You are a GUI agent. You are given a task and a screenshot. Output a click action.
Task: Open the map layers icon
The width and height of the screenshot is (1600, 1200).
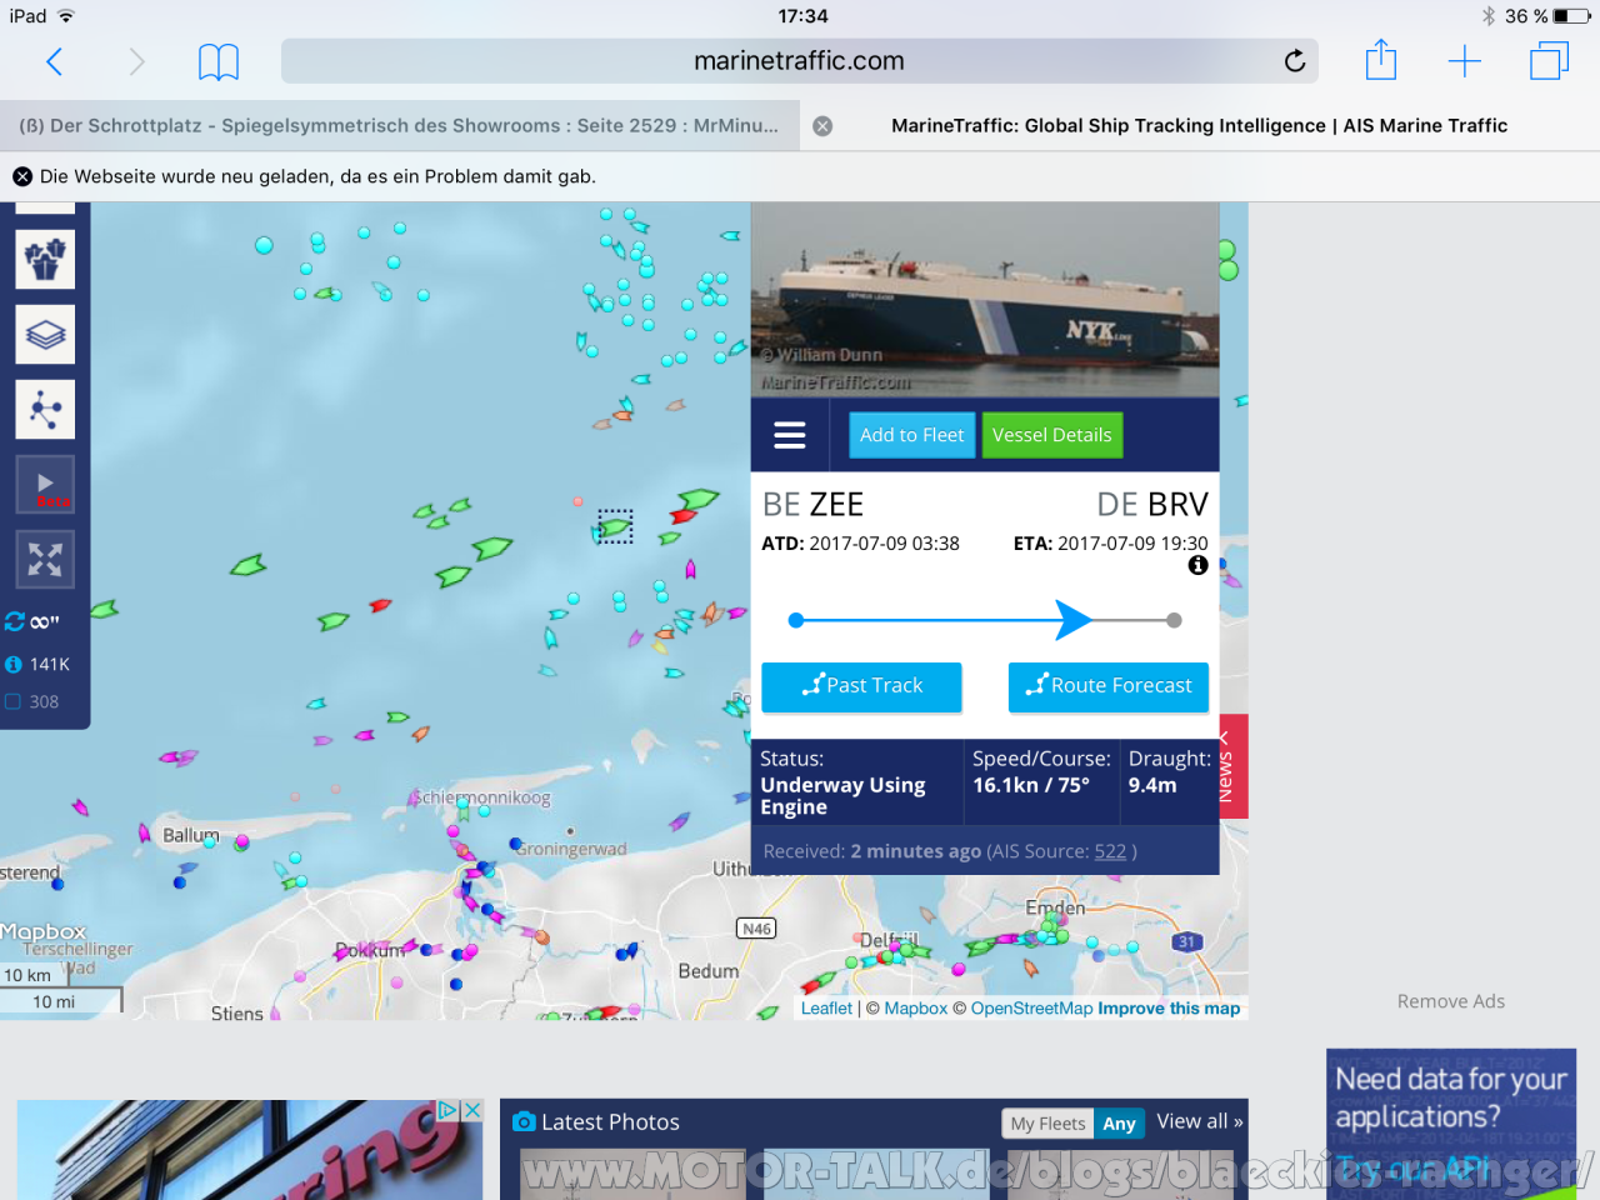pyautogui.click(x=45, y=335)
